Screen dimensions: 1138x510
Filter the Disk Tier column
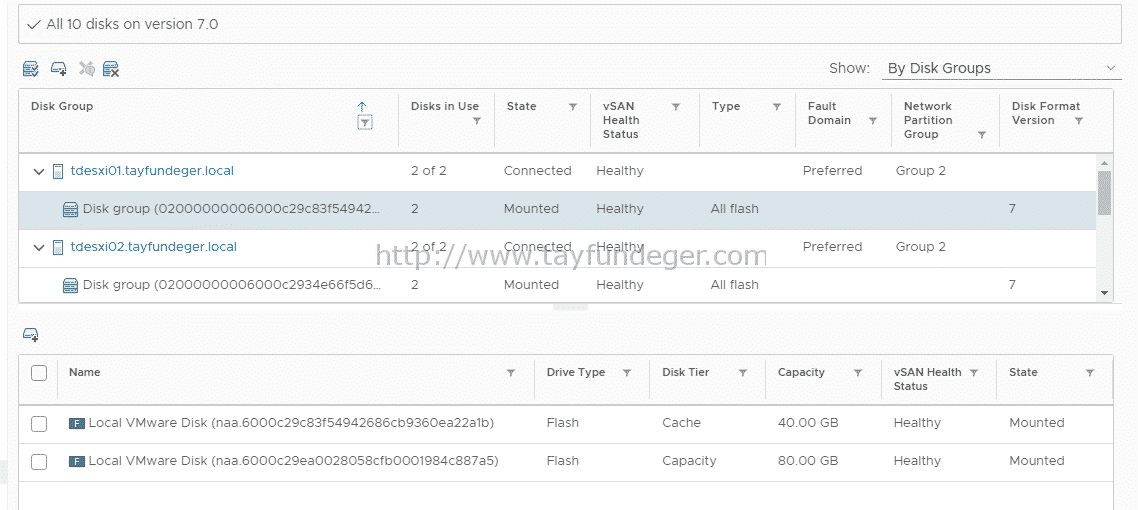tap(743, 373)
